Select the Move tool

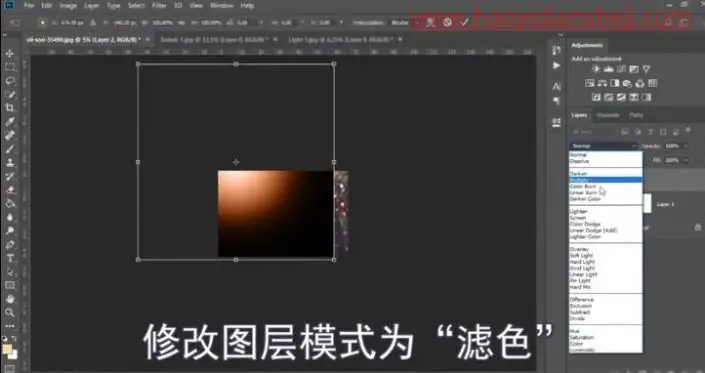point(9,54)
